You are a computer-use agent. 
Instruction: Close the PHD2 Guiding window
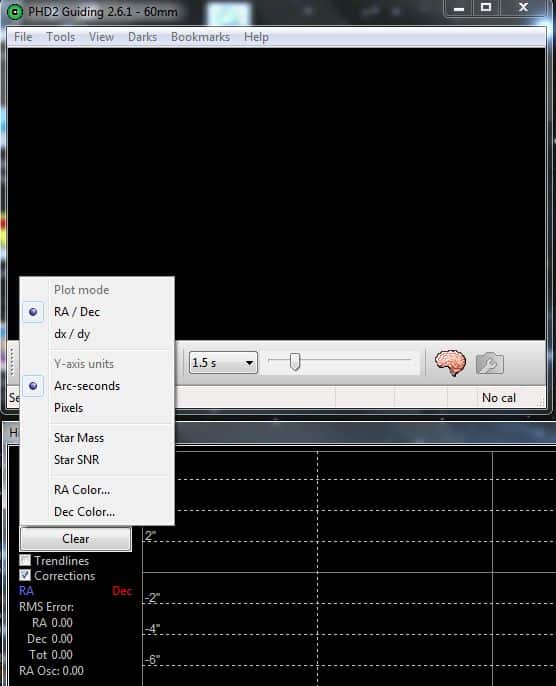(523, 8)
